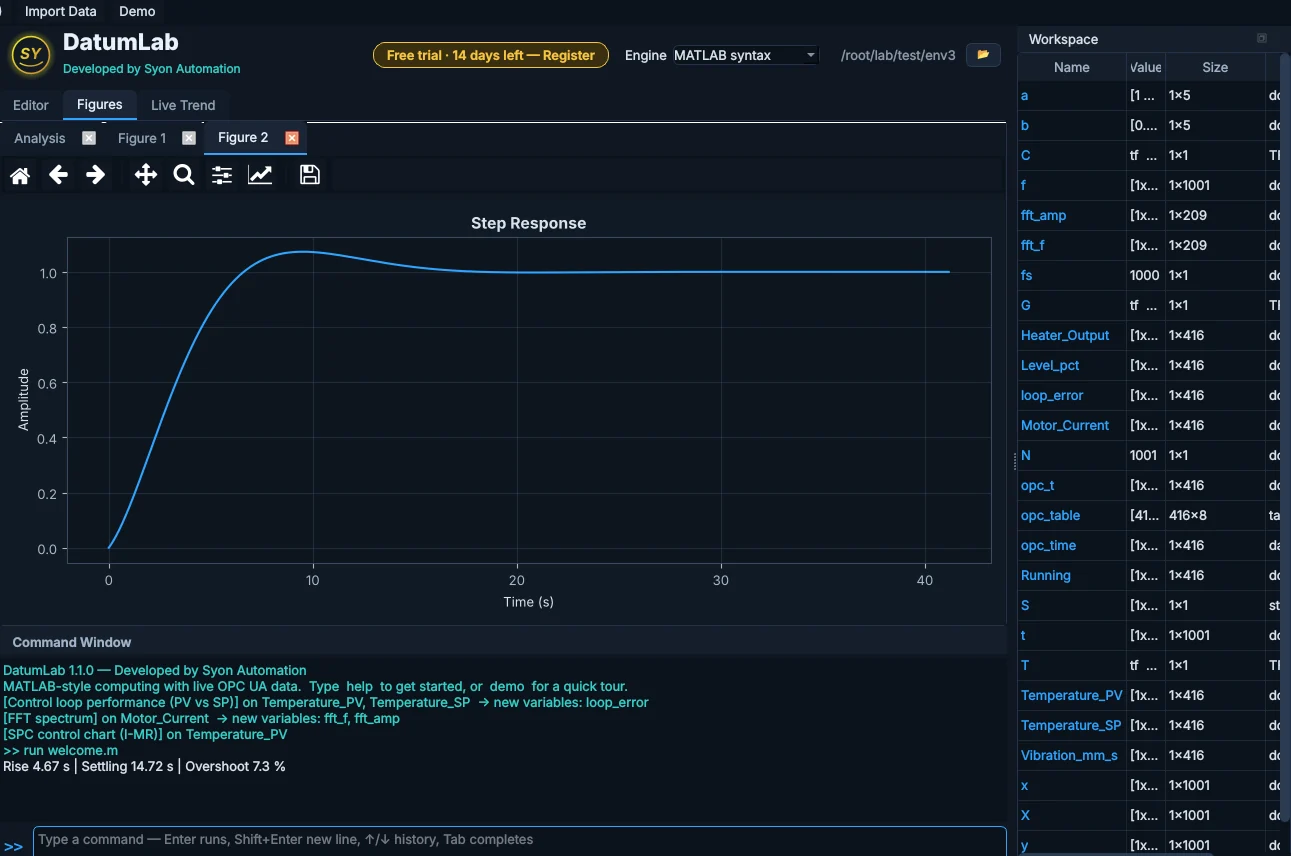Click the Developed by Syon Automation link
The width and height of the screenshot is (1291, 856).
(x=152, y=69)
